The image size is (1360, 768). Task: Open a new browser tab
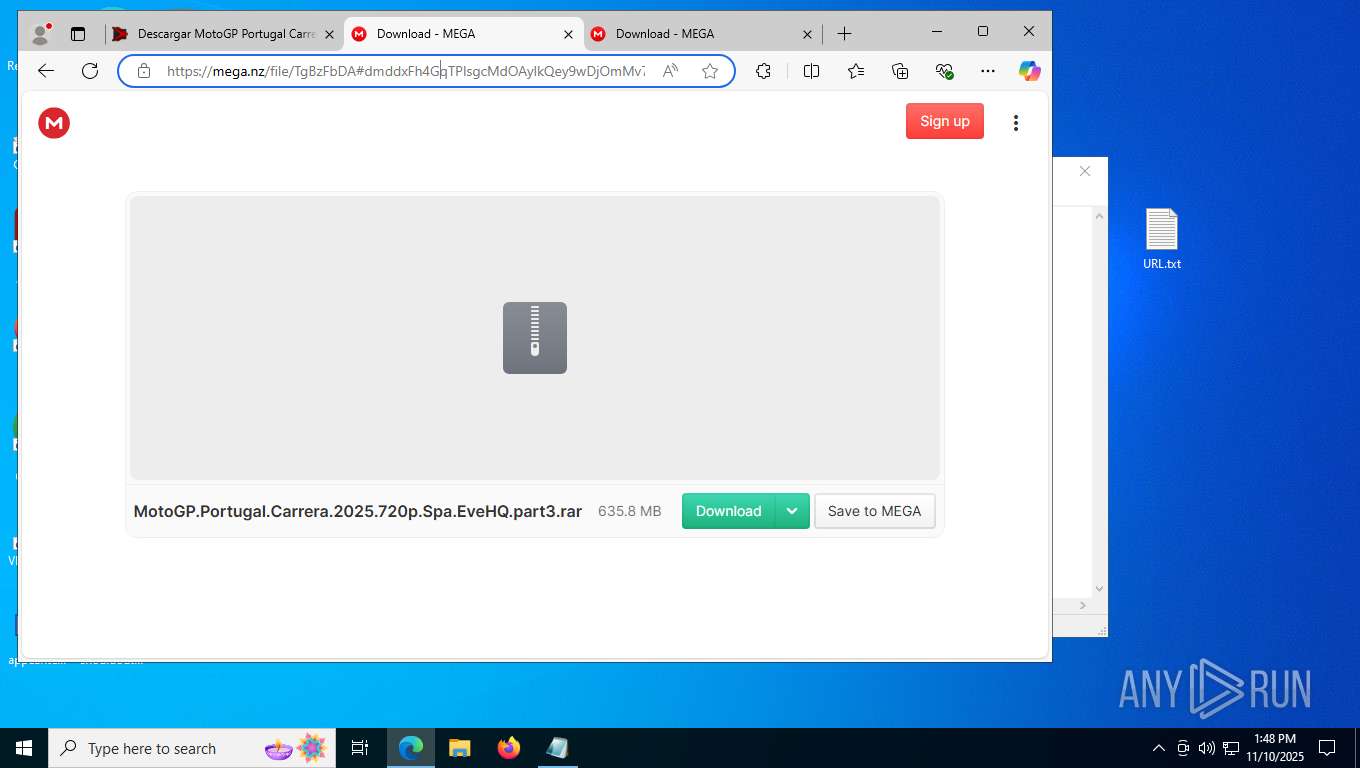click(x=844, y=34)
